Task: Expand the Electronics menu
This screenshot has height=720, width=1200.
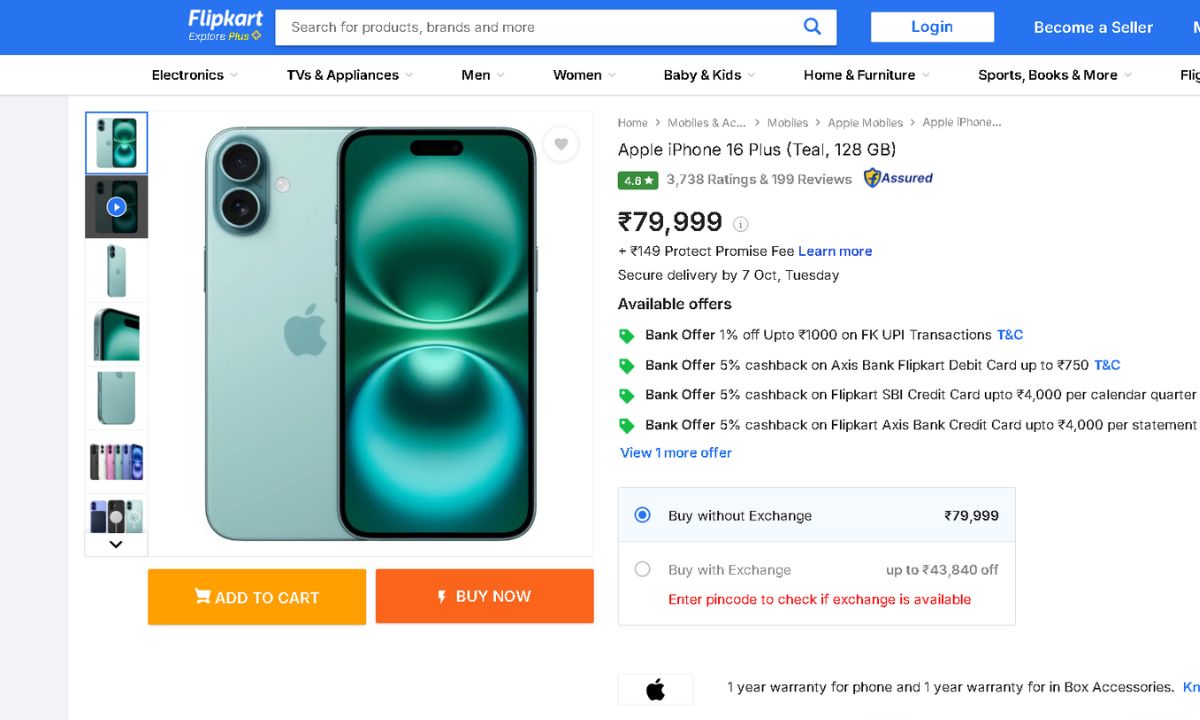Action: pos(195,75)
